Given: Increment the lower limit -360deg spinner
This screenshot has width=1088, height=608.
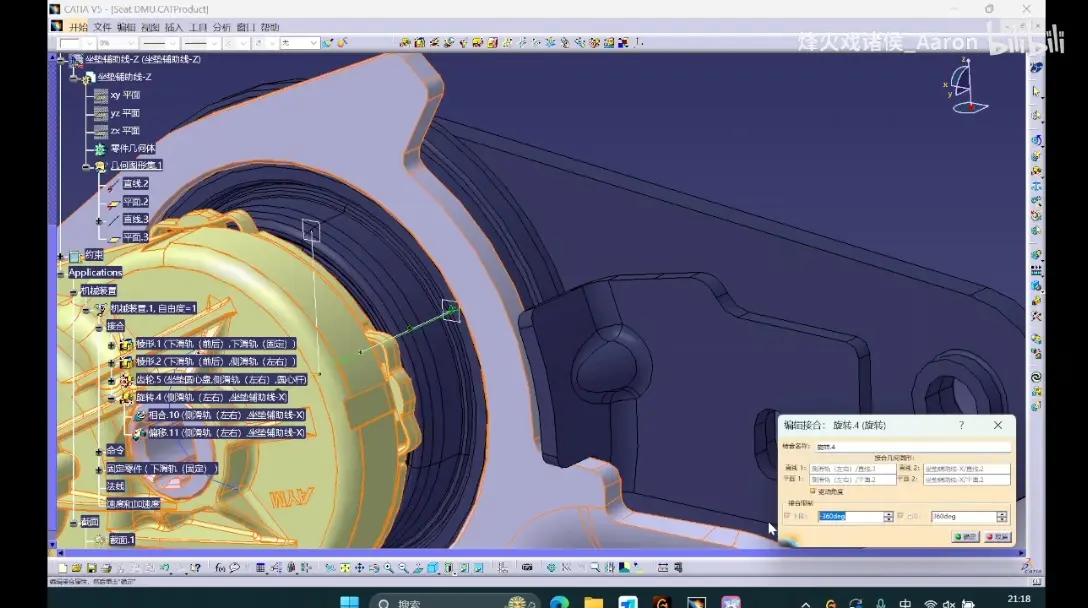Looking at the screenshot, I should click(888, 514).
